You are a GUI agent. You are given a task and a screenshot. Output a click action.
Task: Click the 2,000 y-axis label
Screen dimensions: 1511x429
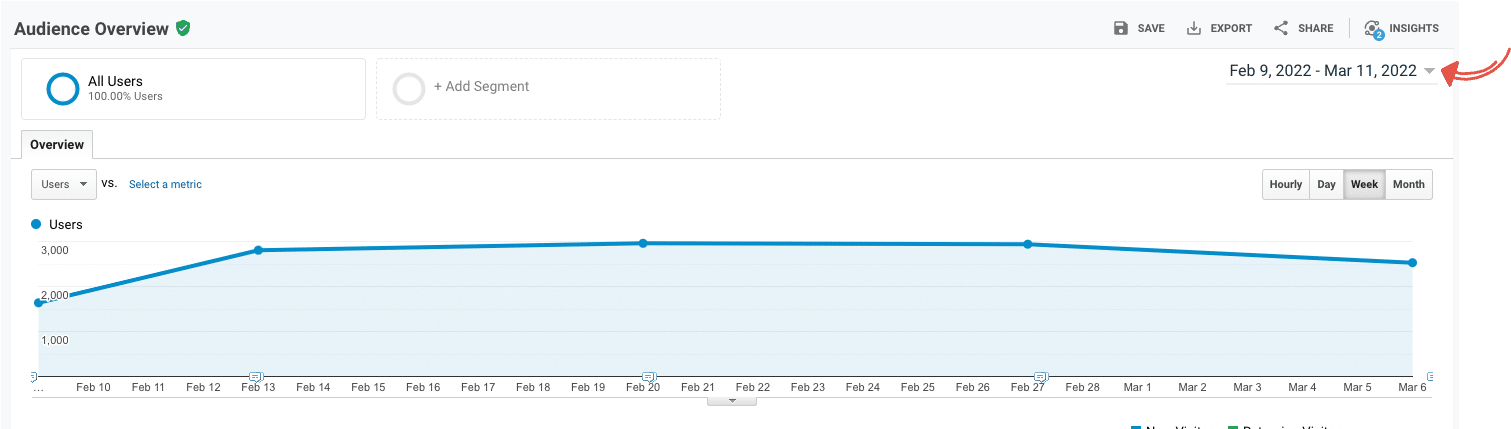coord(54,295)
